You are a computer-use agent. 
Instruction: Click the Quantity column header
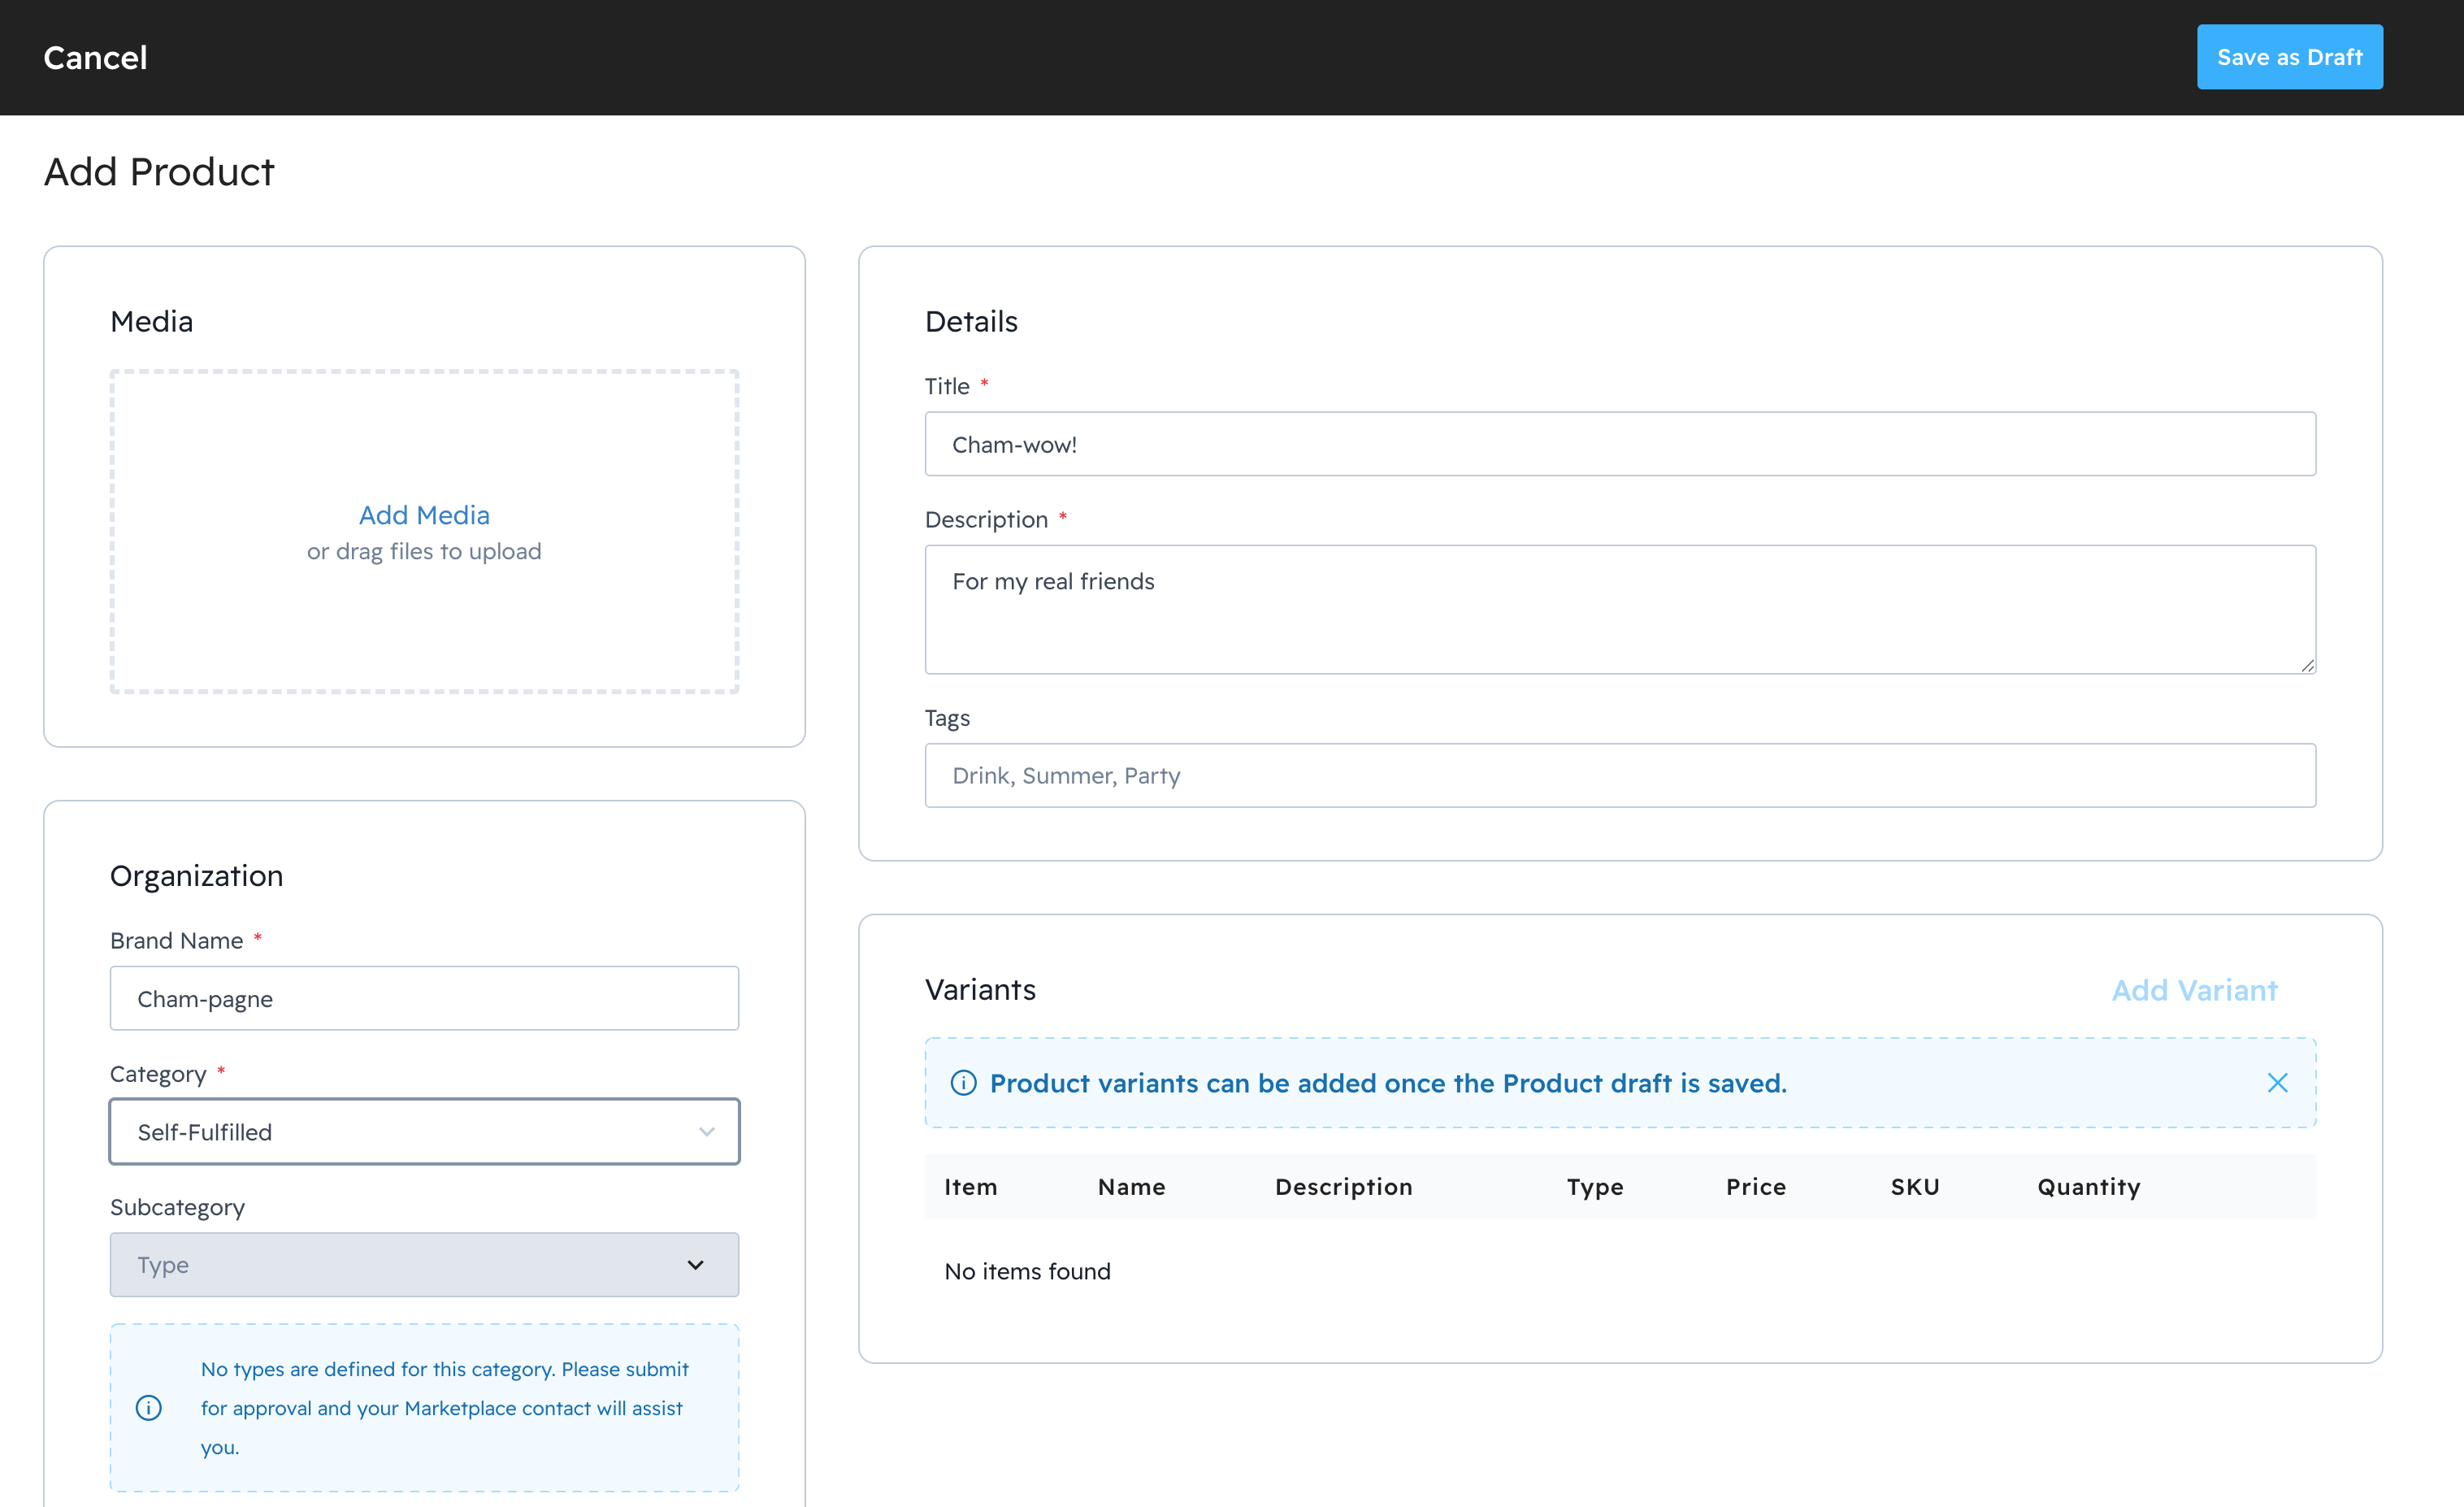click(x=2088, y=1187)
